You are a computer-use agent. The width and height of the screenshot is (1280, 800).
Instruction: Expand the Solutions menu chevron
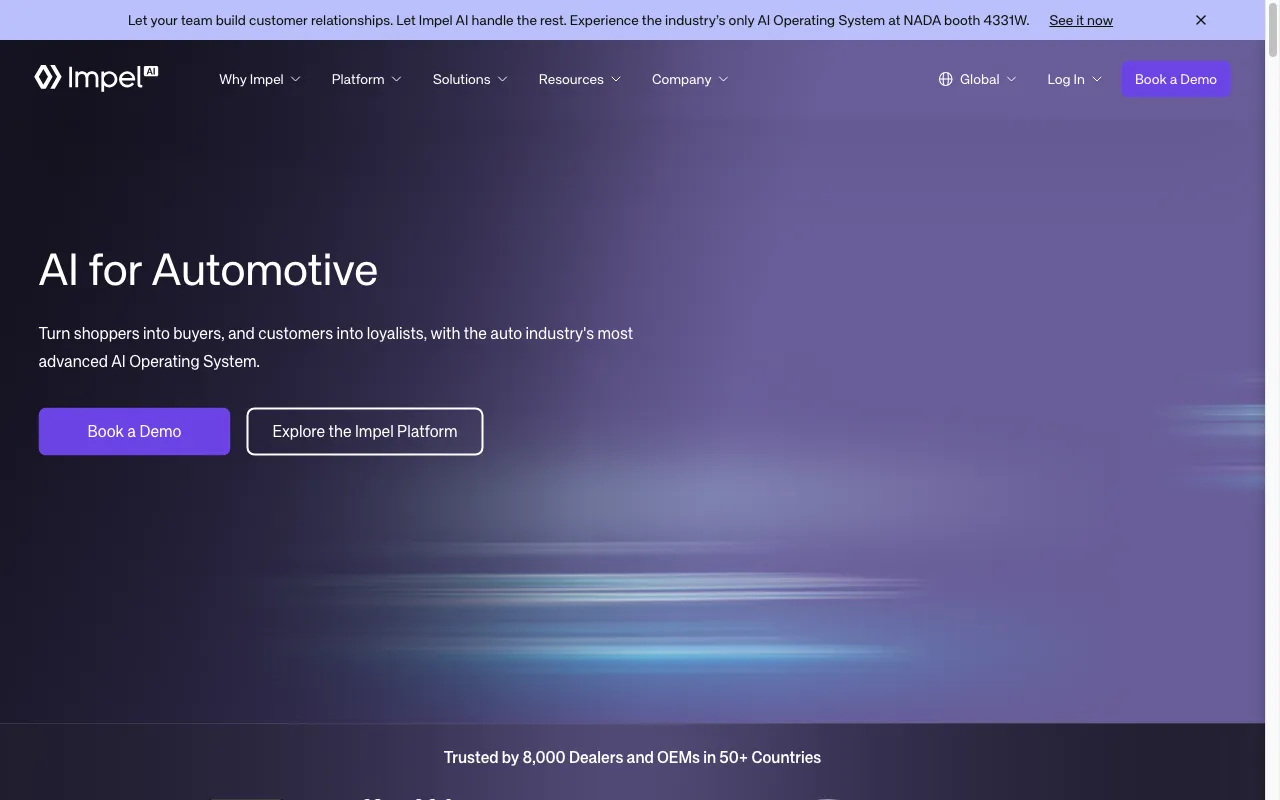[502, 79]
